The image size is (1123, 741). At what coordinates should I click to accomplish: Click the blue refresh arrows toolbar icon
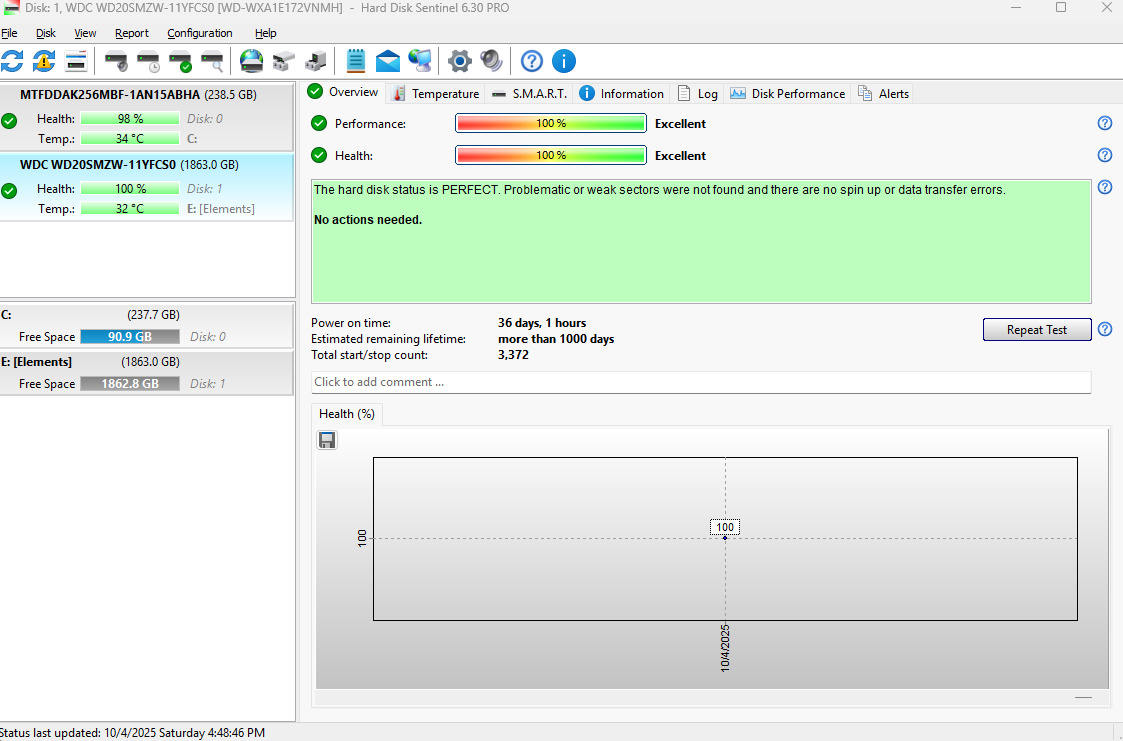coord(12,61)
